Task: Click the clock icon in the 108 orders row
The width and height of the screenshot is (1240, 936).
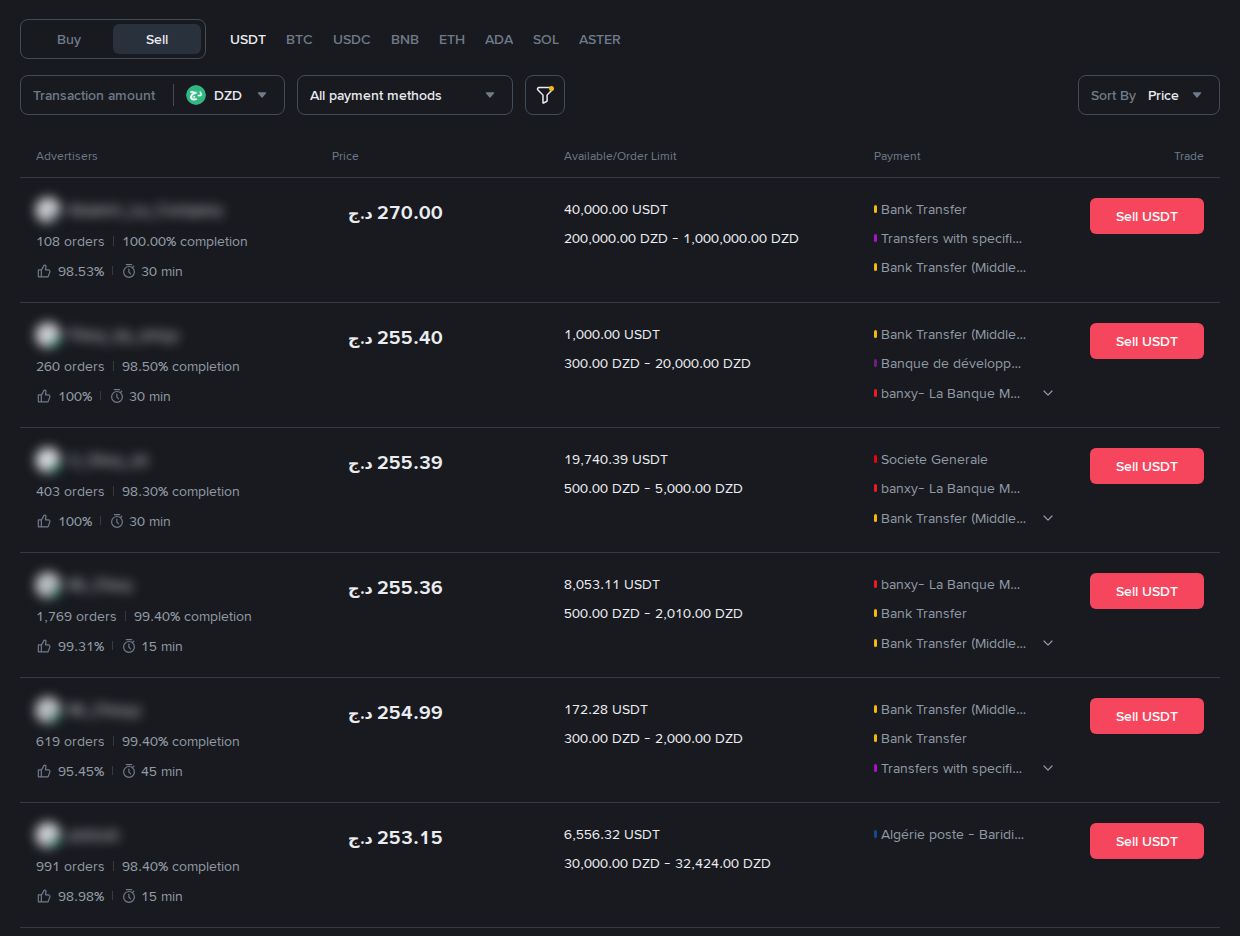Action: (x=129, y=271)
